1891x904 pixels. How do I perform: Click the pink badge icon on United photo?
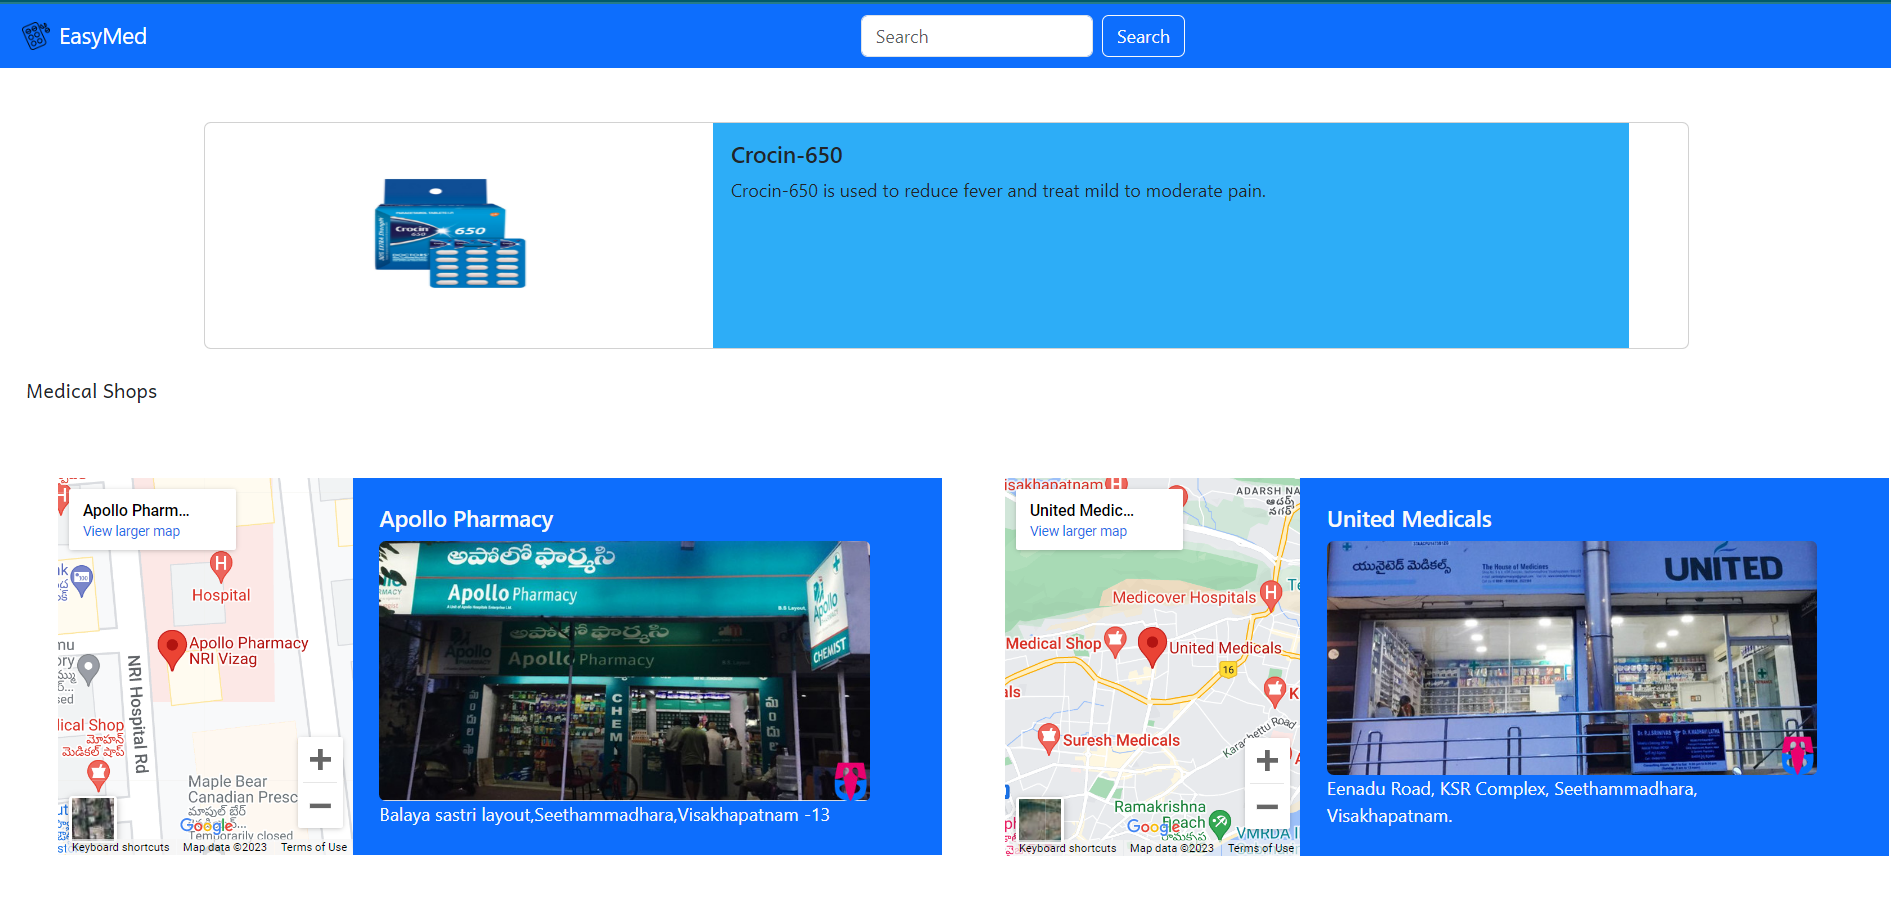(1797, 754)
